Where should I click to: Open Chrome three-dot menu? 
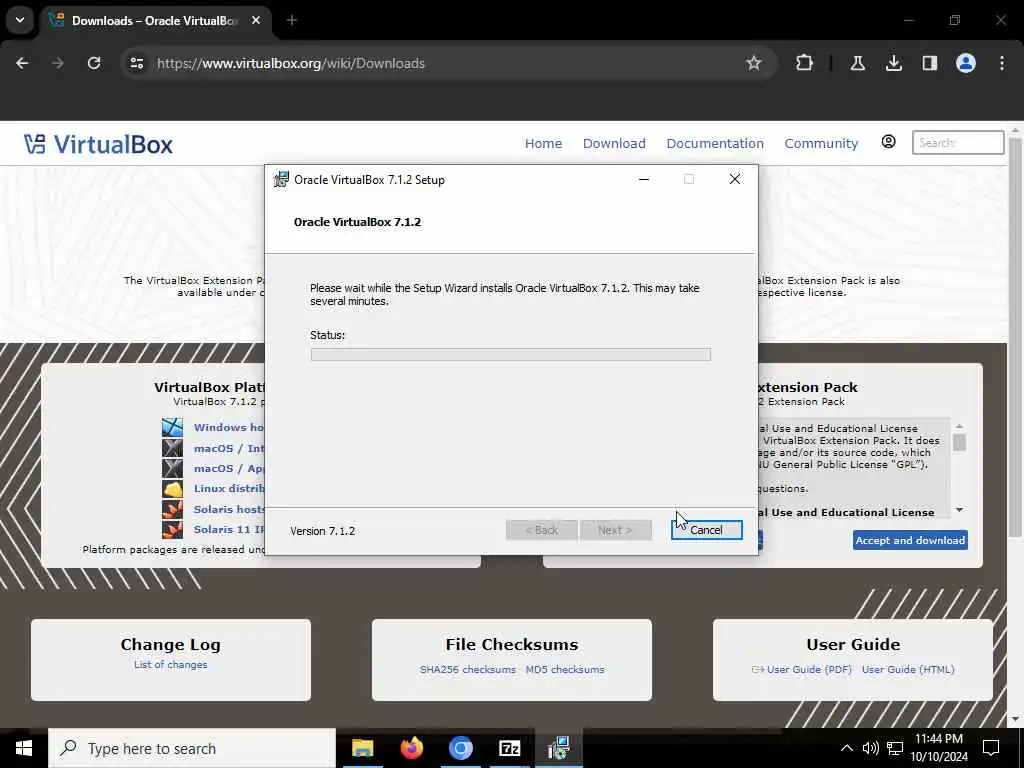pyautogui.click(x=1002, y=63)
